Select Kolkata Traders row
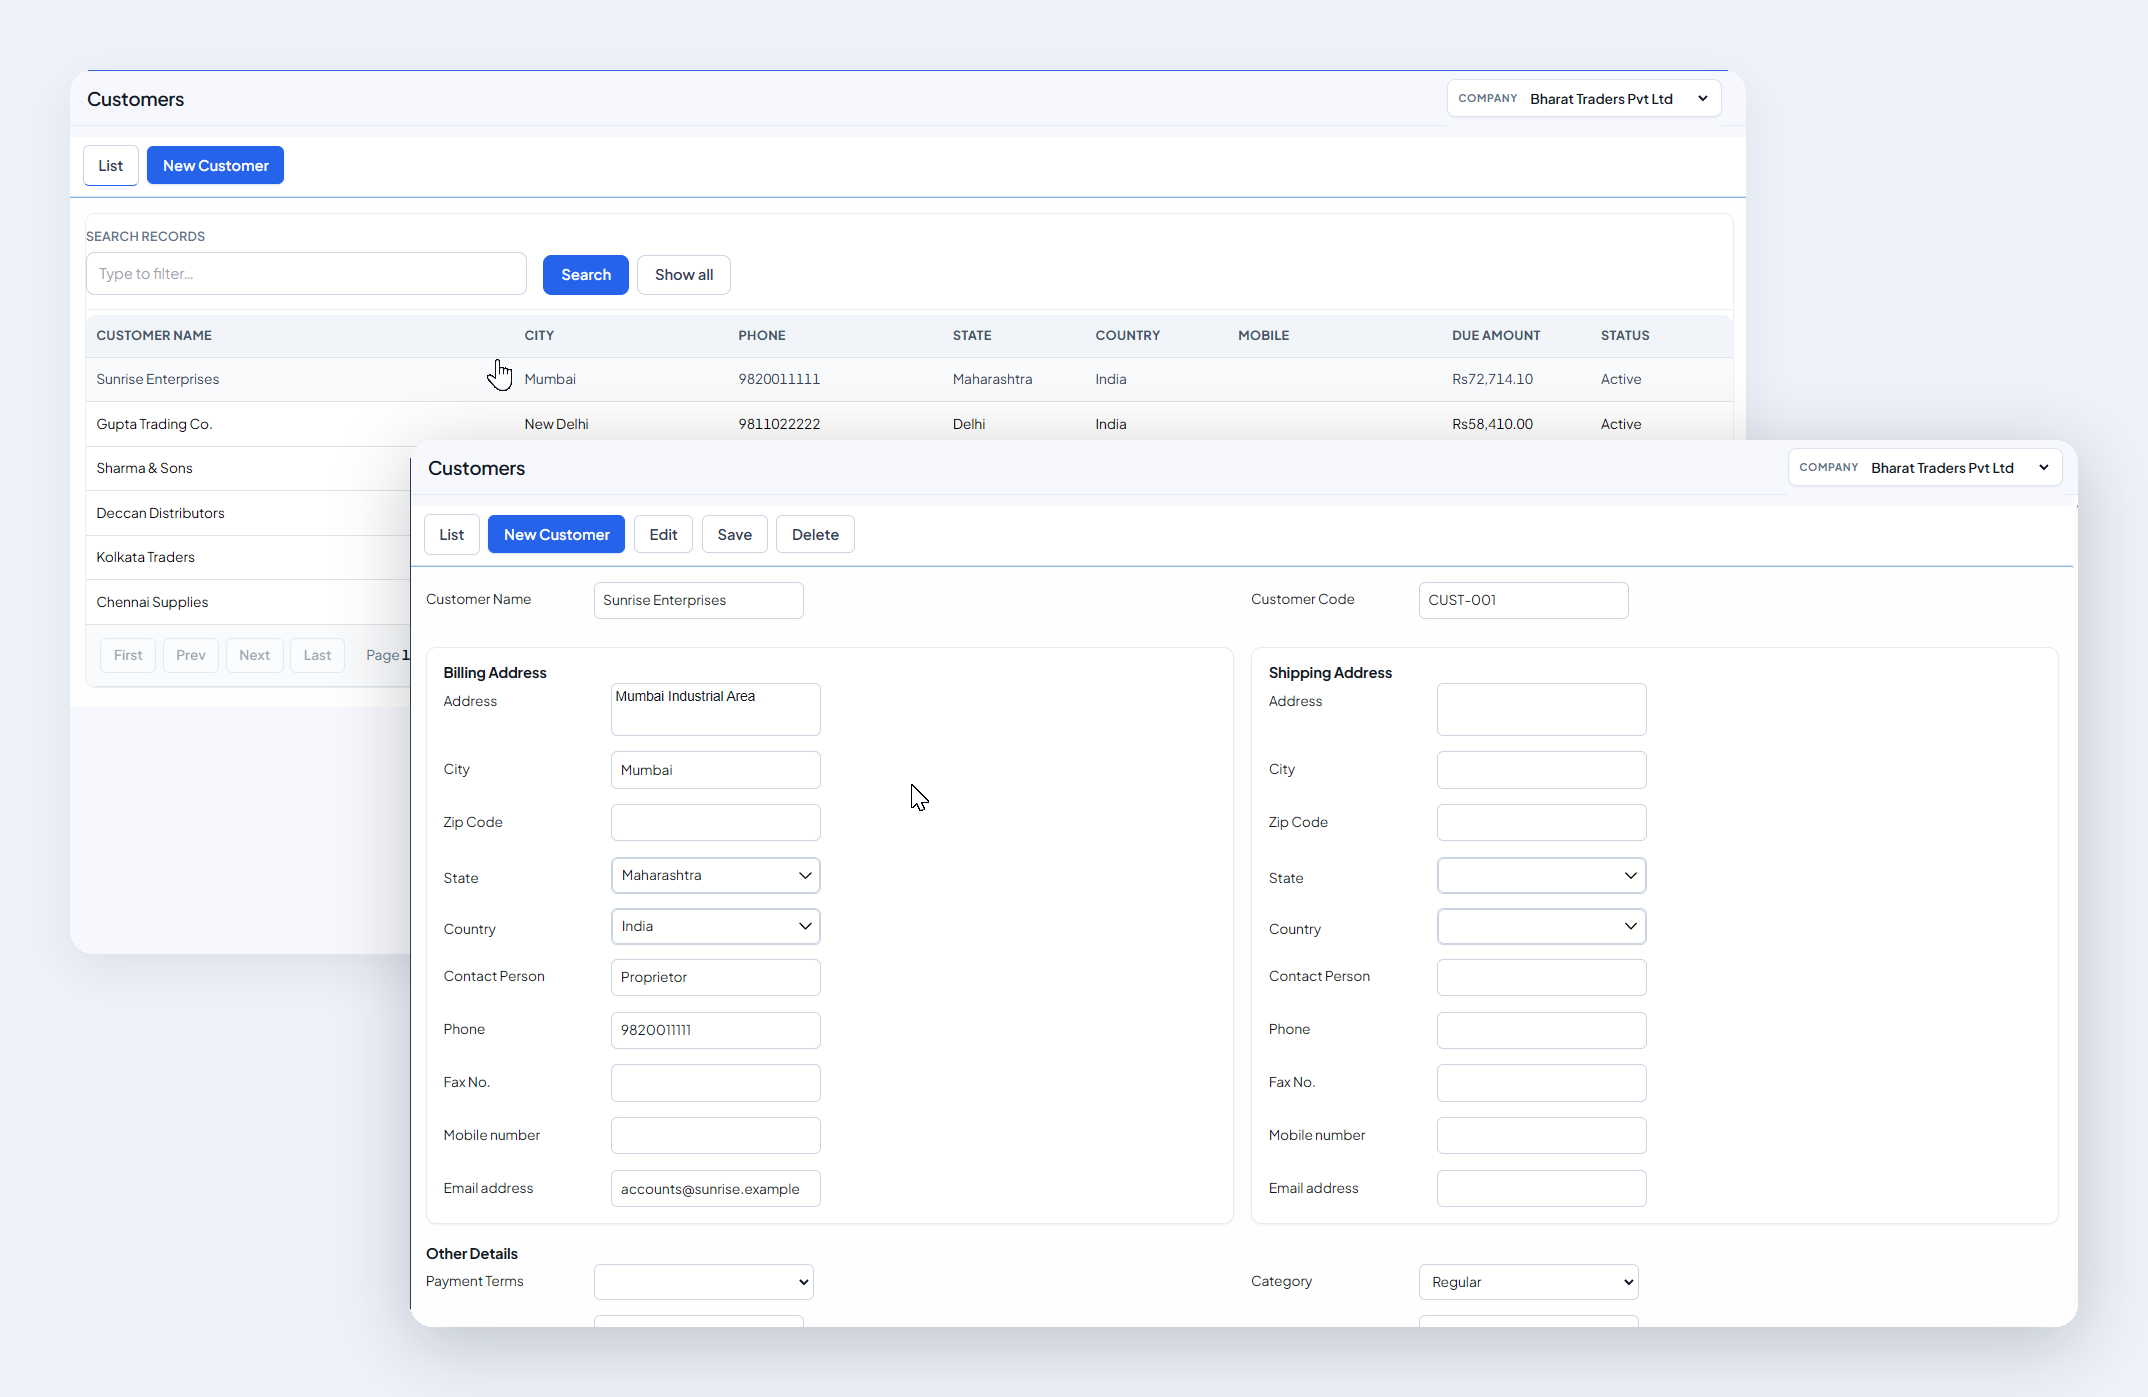Image resolution: width=2148 pixels, height=1397 pixels. (249, 558)
